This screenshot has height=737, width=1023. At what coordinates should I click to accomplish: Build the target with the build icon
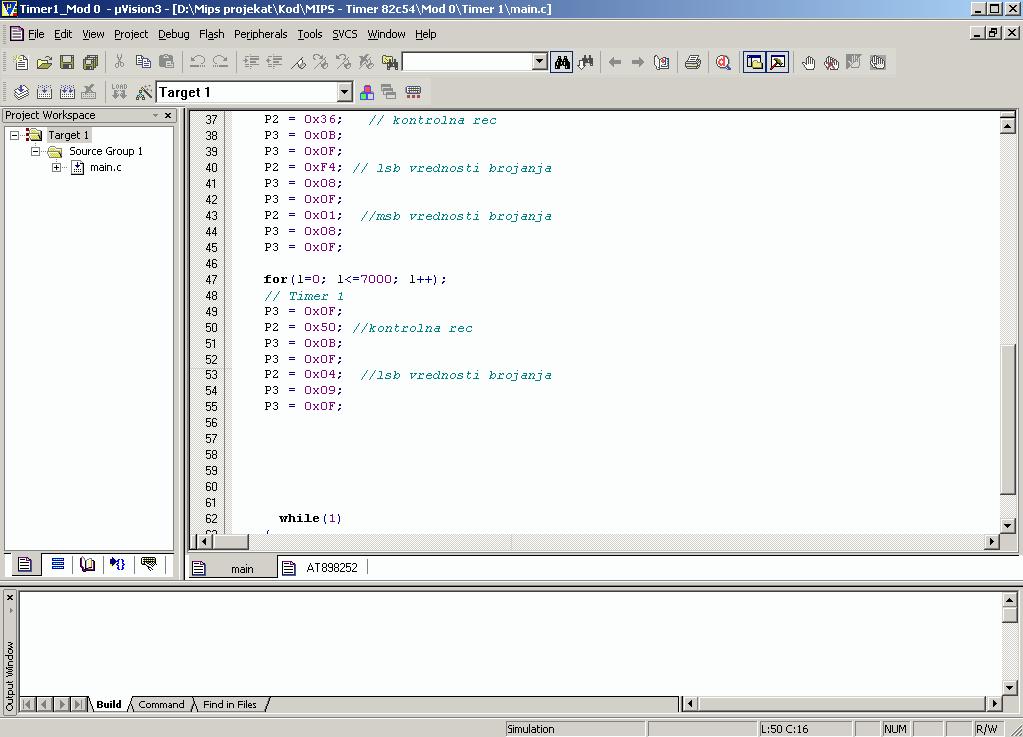pyautogui.click(x=44, y=92)
